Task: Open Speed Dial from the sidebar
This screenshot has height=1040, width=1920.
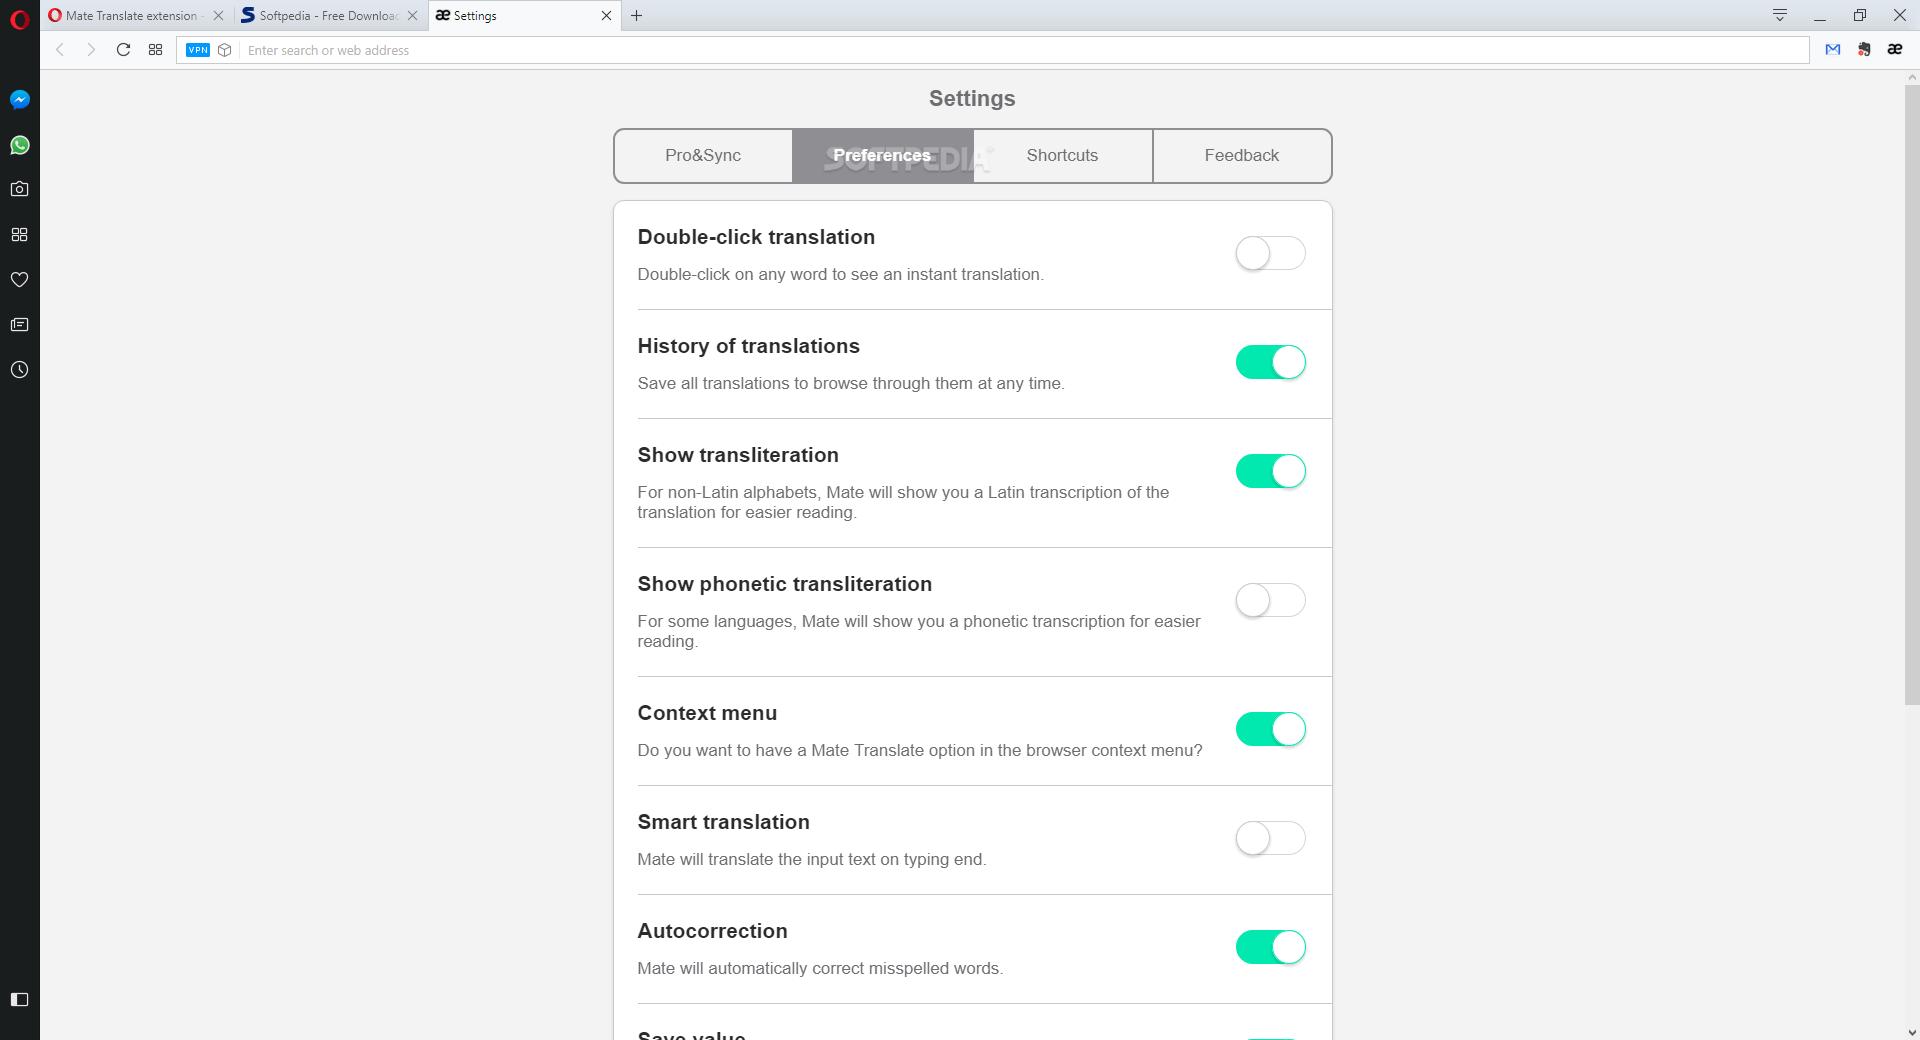Action: coord(20,234)
